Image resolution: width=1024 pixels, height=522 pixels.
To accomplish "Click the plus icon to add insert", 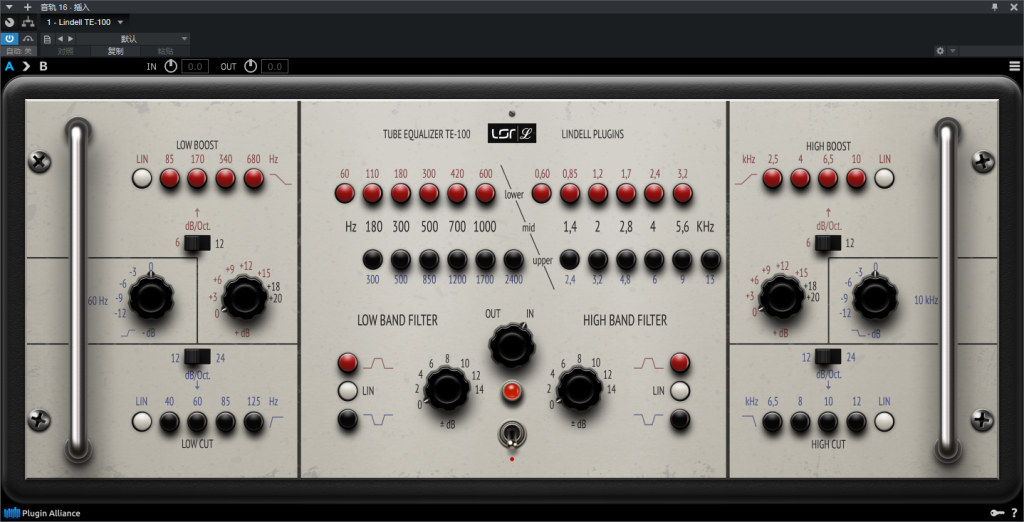I will pos(27,7).
